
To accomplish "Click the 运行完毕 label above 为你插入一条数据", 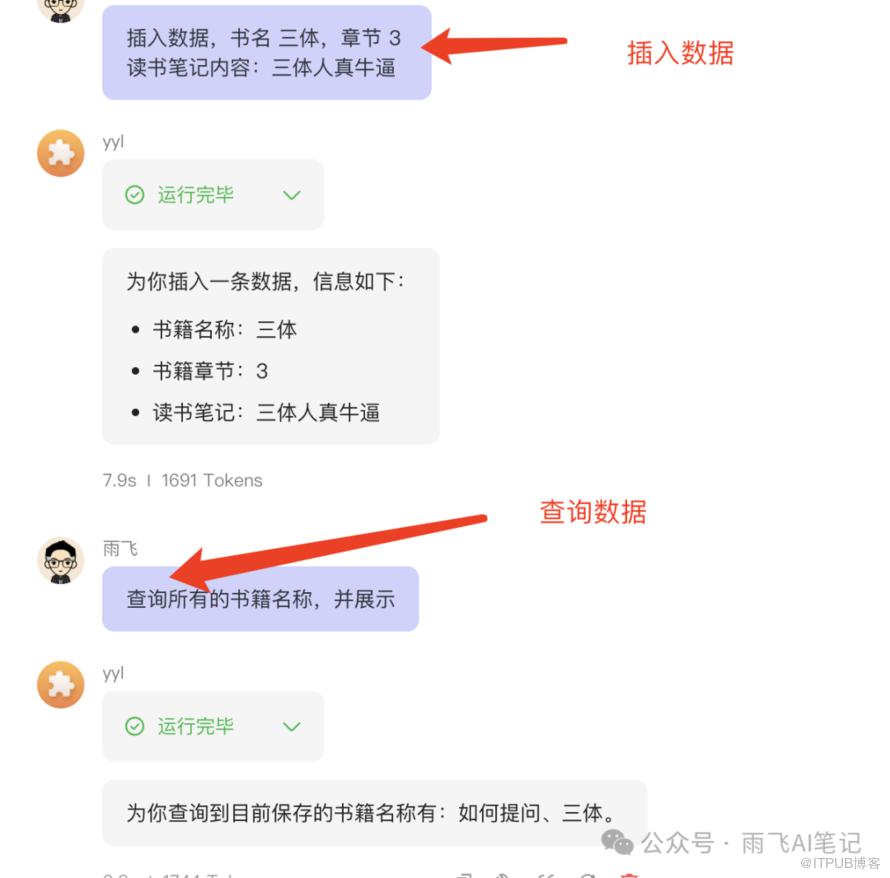I will 196,195.
